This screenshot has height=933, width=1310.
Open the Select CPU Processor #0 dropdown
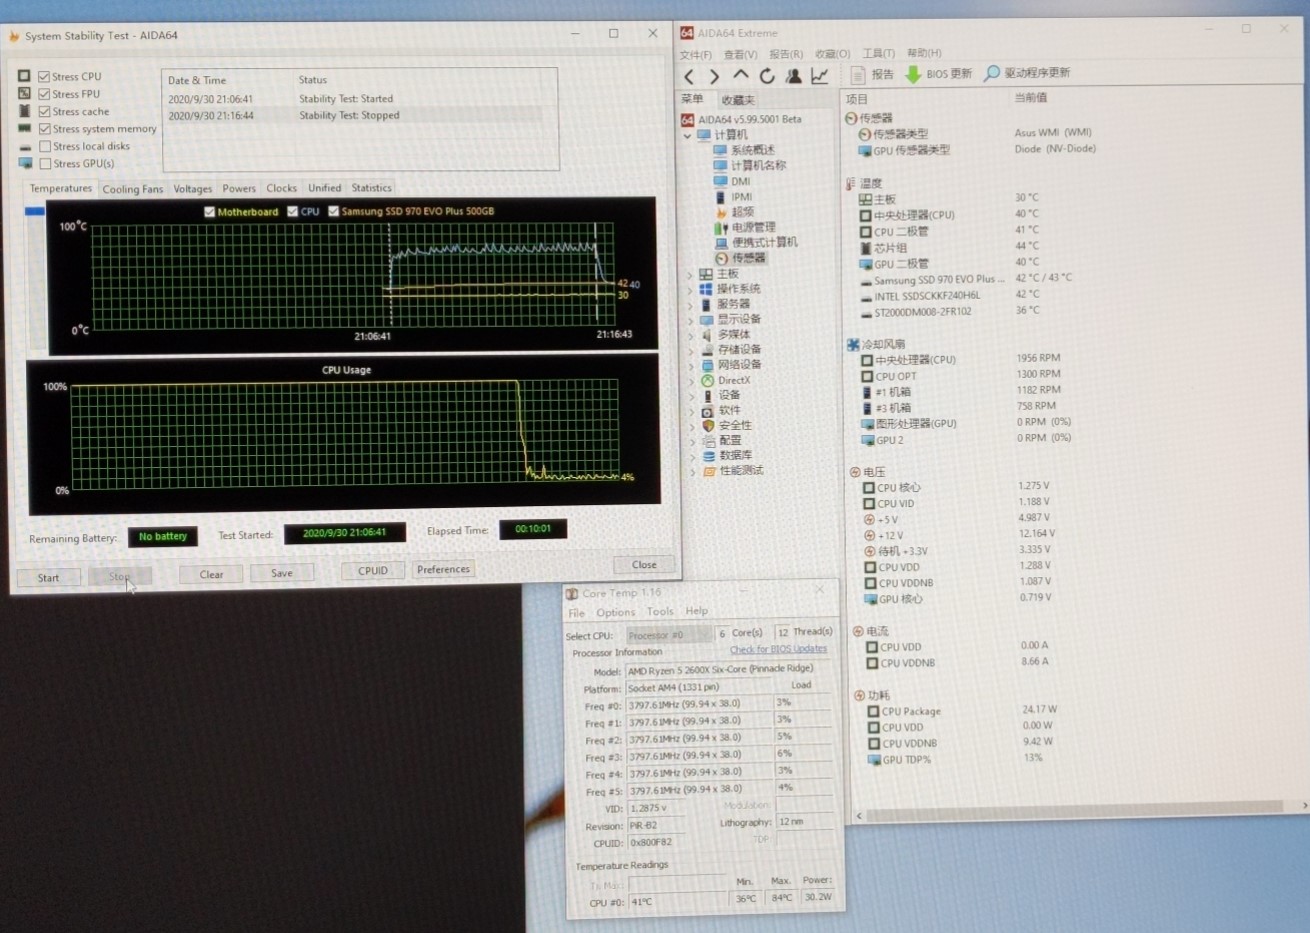(670, 634)
